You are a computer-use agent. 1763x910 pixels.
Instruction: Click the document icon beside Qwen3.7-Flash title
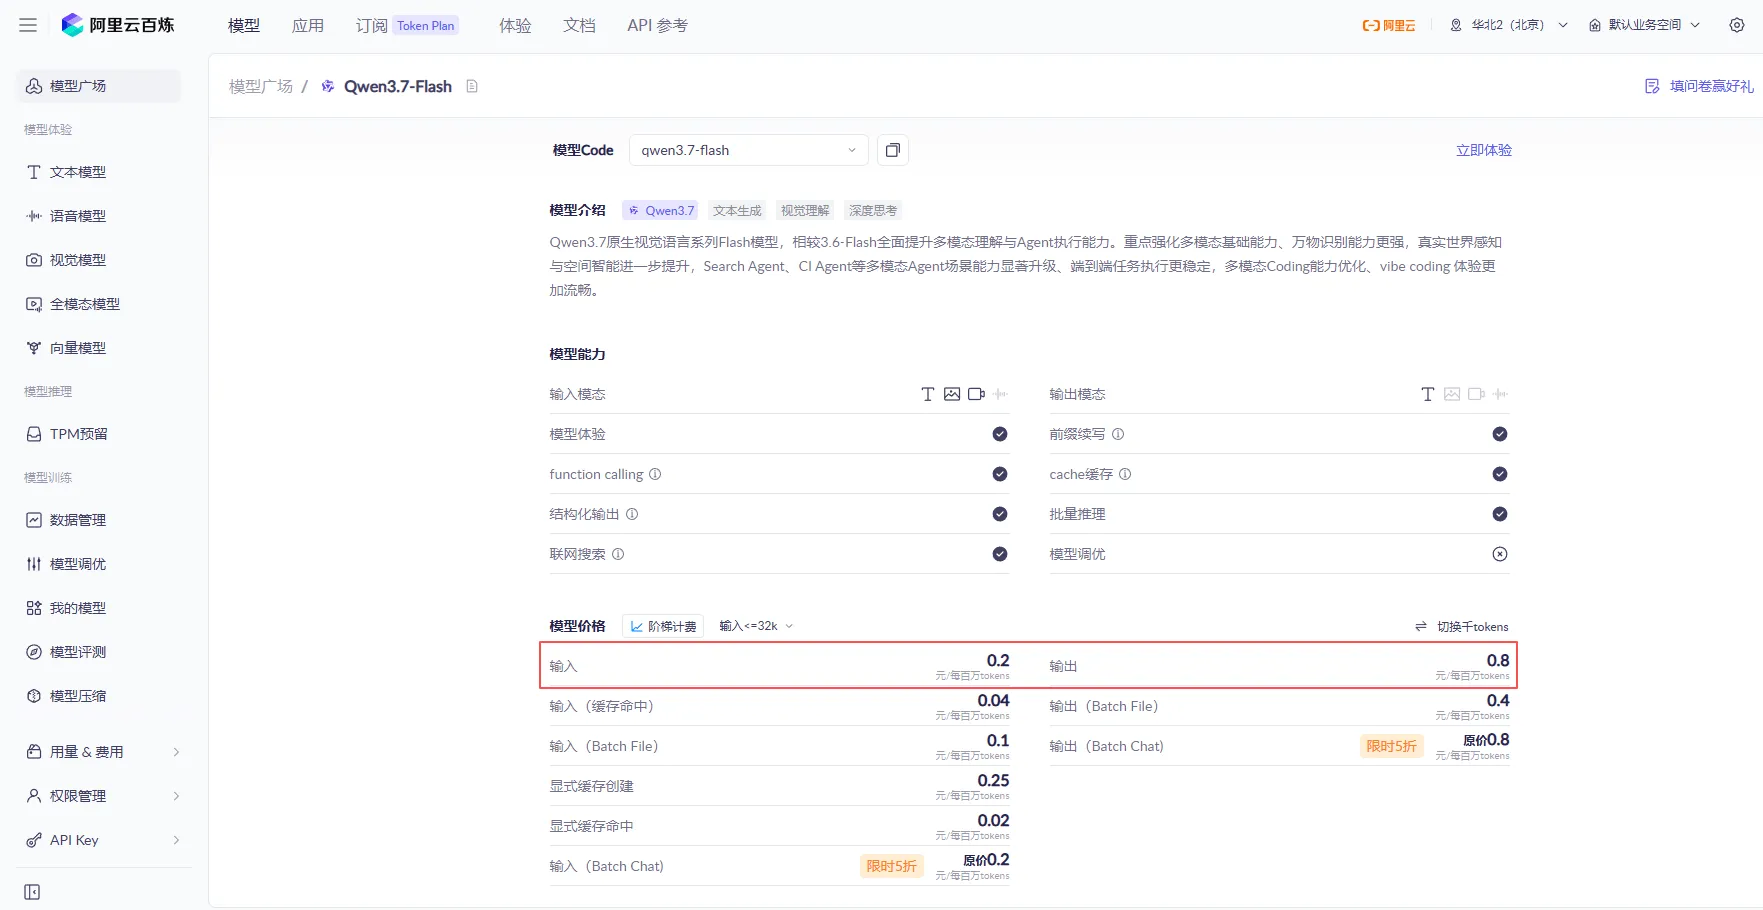tap(472, 86)
